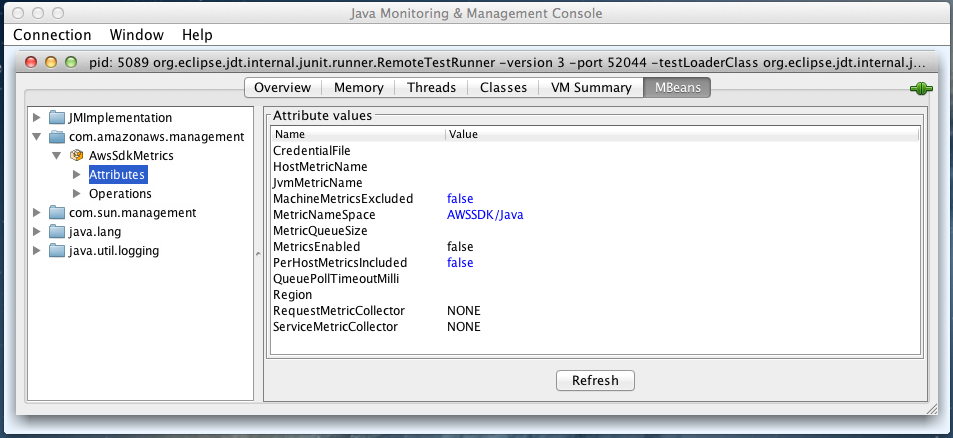953x438 pixels.
Task: Click the green connection status icon
Action: (921, 89)
